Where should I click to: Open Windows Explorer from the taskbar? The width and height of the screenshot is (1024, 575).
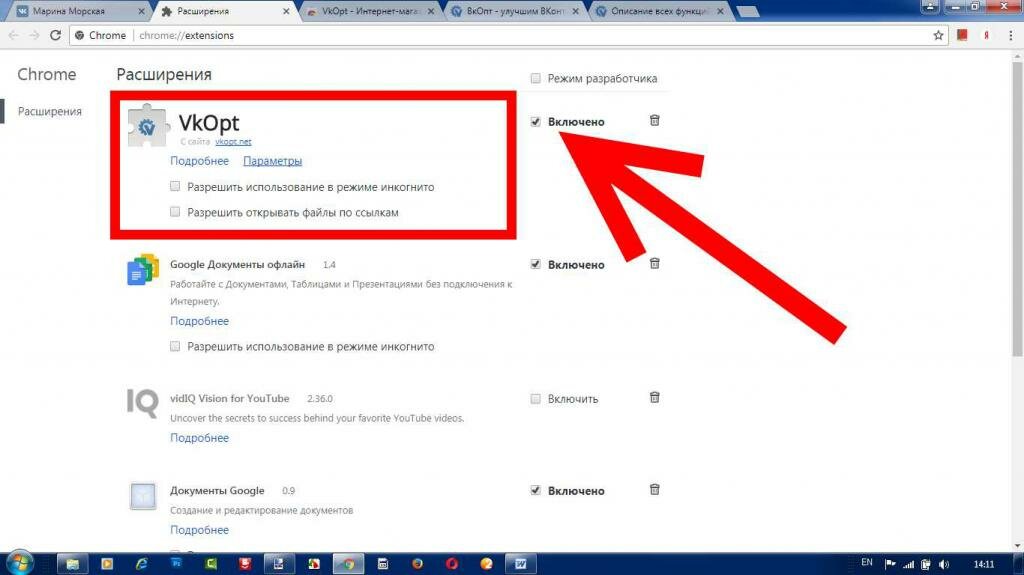tap(72, 563)
